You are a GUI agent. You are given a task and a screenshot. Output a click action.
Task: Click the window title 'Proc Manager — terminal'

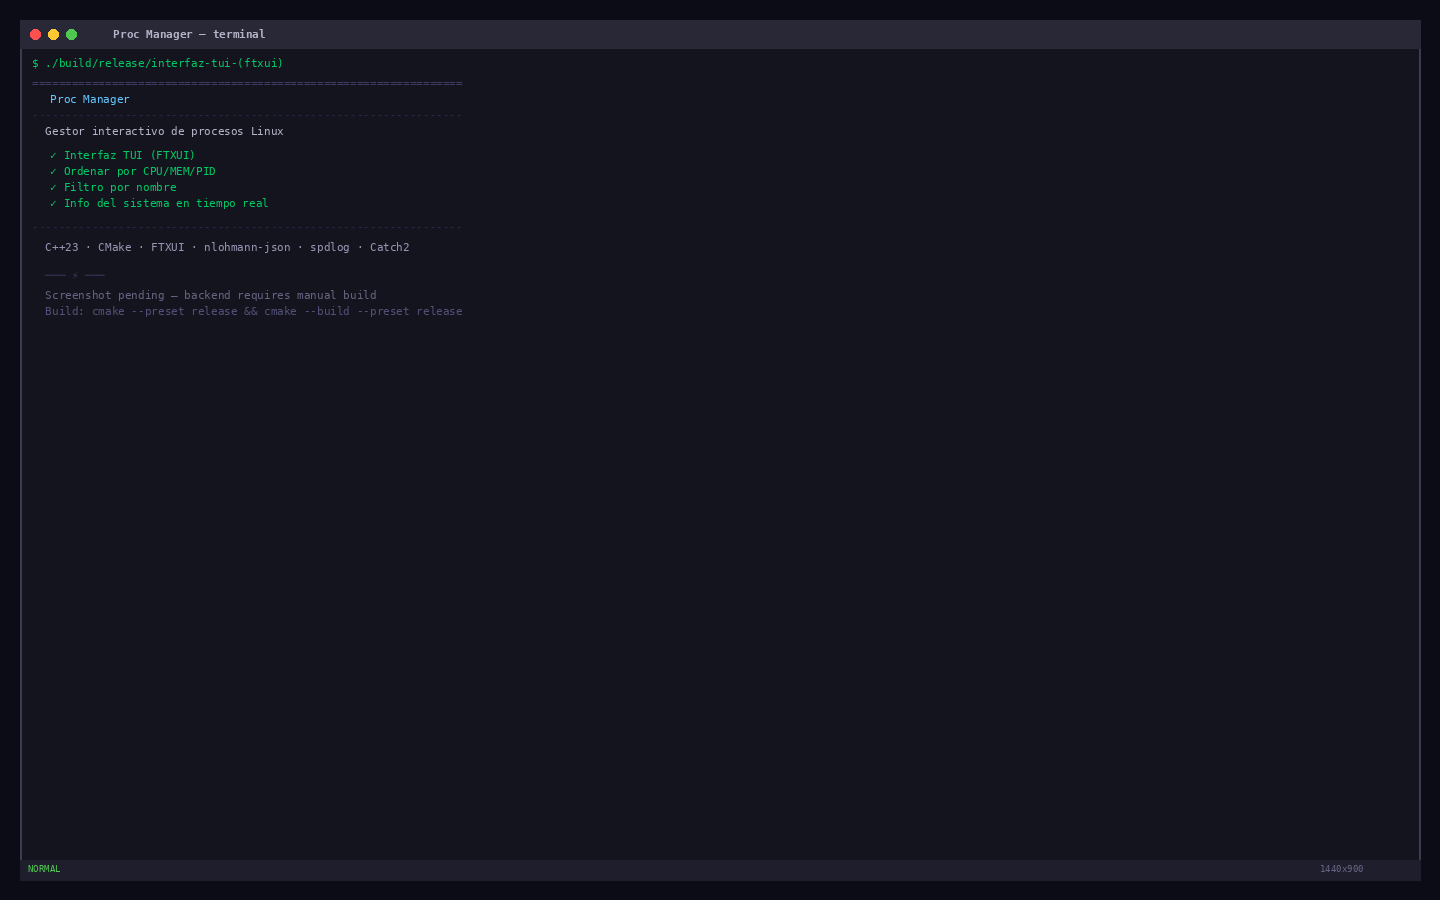tap(189, 34)
